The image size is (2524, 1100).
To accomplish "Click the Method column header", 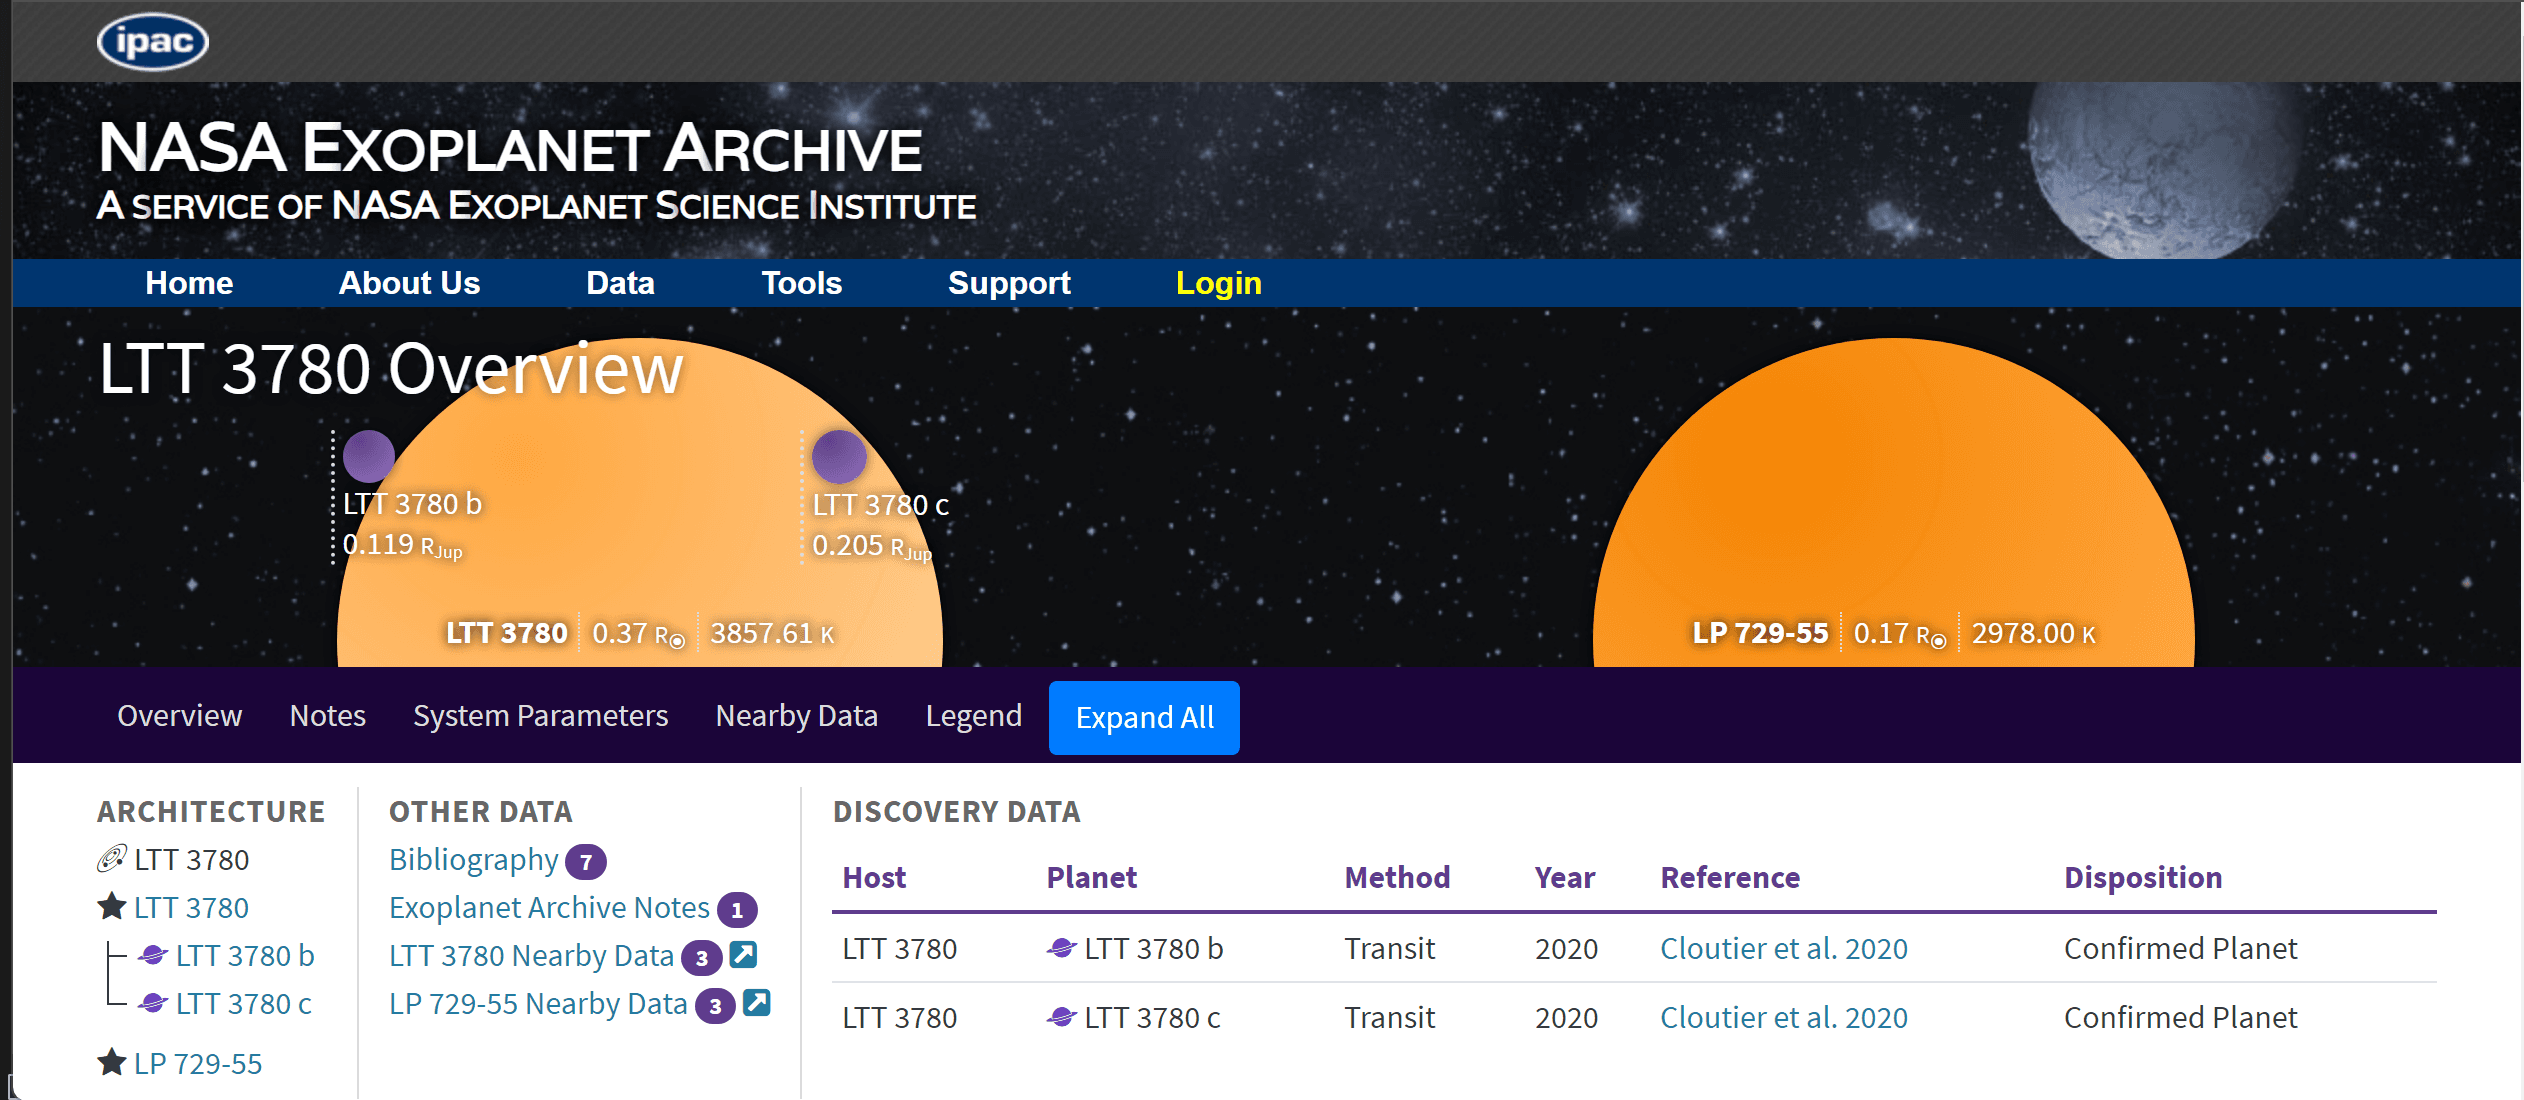I will tap(1397, 878).
